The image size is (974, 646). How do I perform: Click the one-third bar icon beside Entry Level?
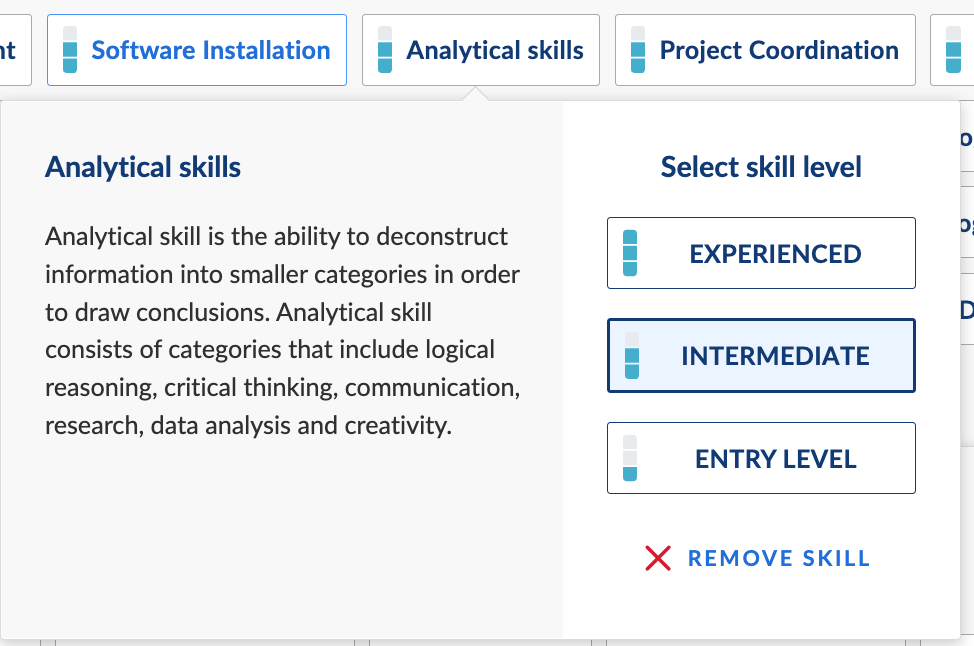pyautogui.click(x=630, y=458)
